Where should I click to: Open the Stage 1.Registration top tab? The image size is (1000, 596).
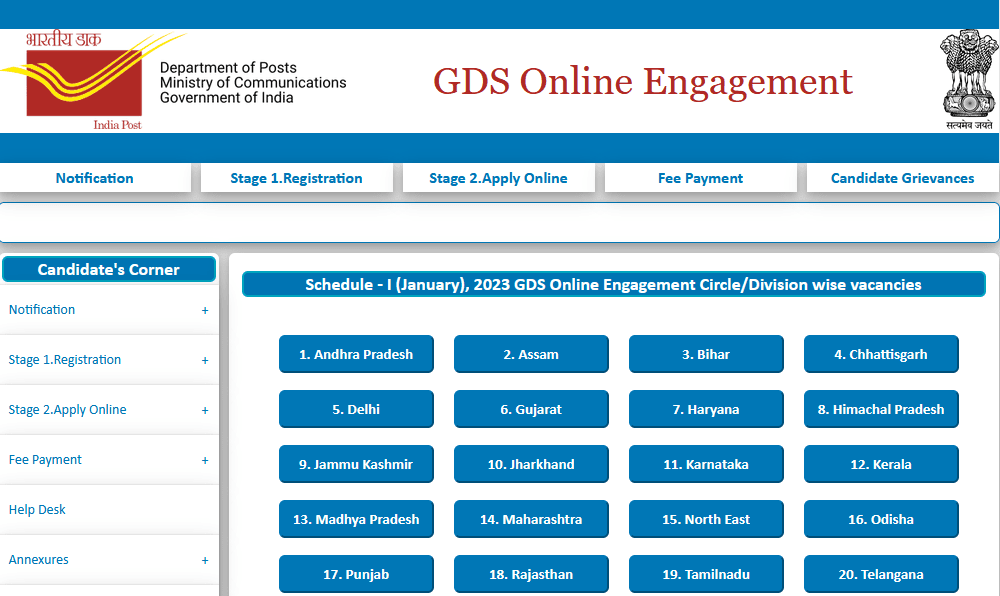[297, 178]
